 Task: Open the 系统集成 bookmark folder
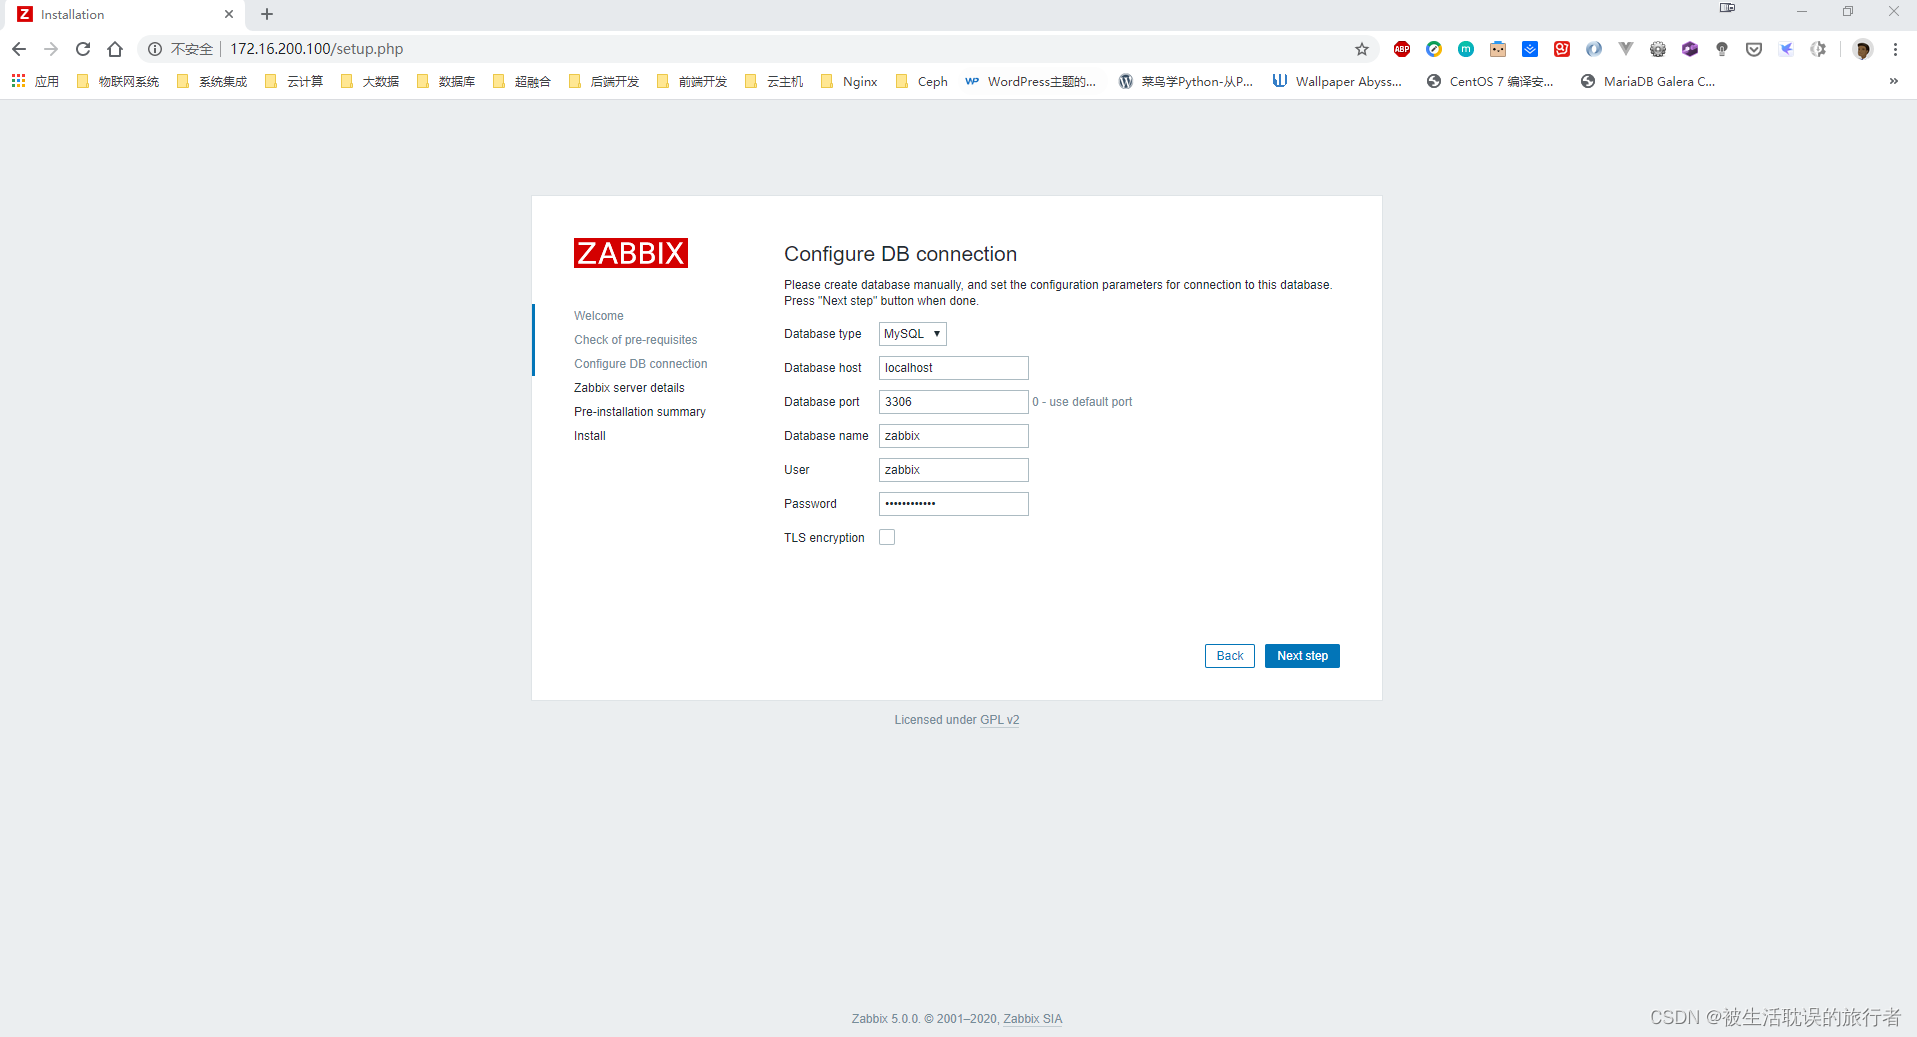(x=212, y=82)
